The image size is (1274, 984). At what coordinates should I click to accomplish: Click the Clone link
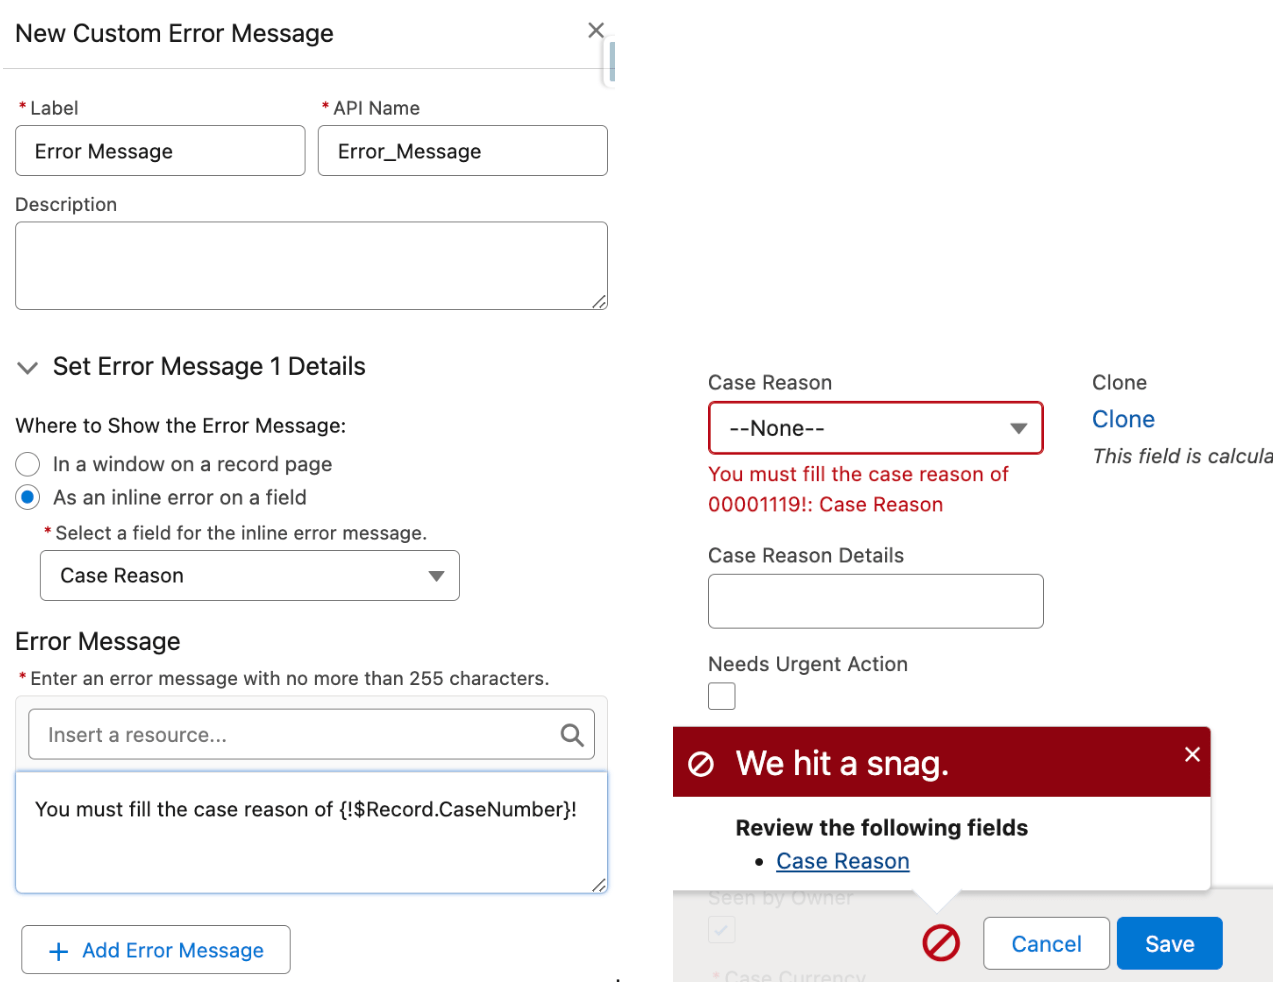1123,419
